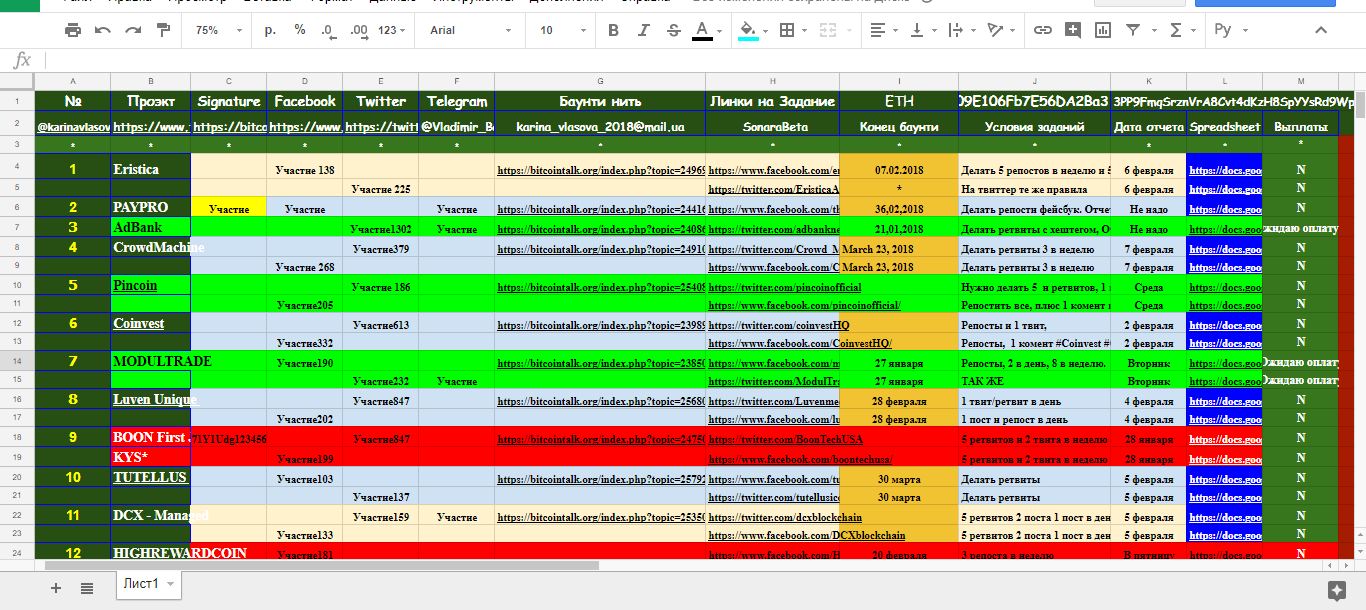Open the all sheets list
The image size is (1366, 610).
(87, 587)
